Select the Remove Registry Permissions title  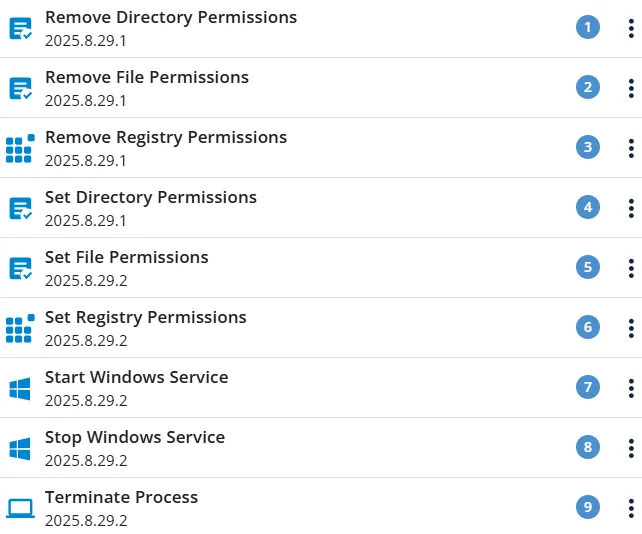pos(166,138)
